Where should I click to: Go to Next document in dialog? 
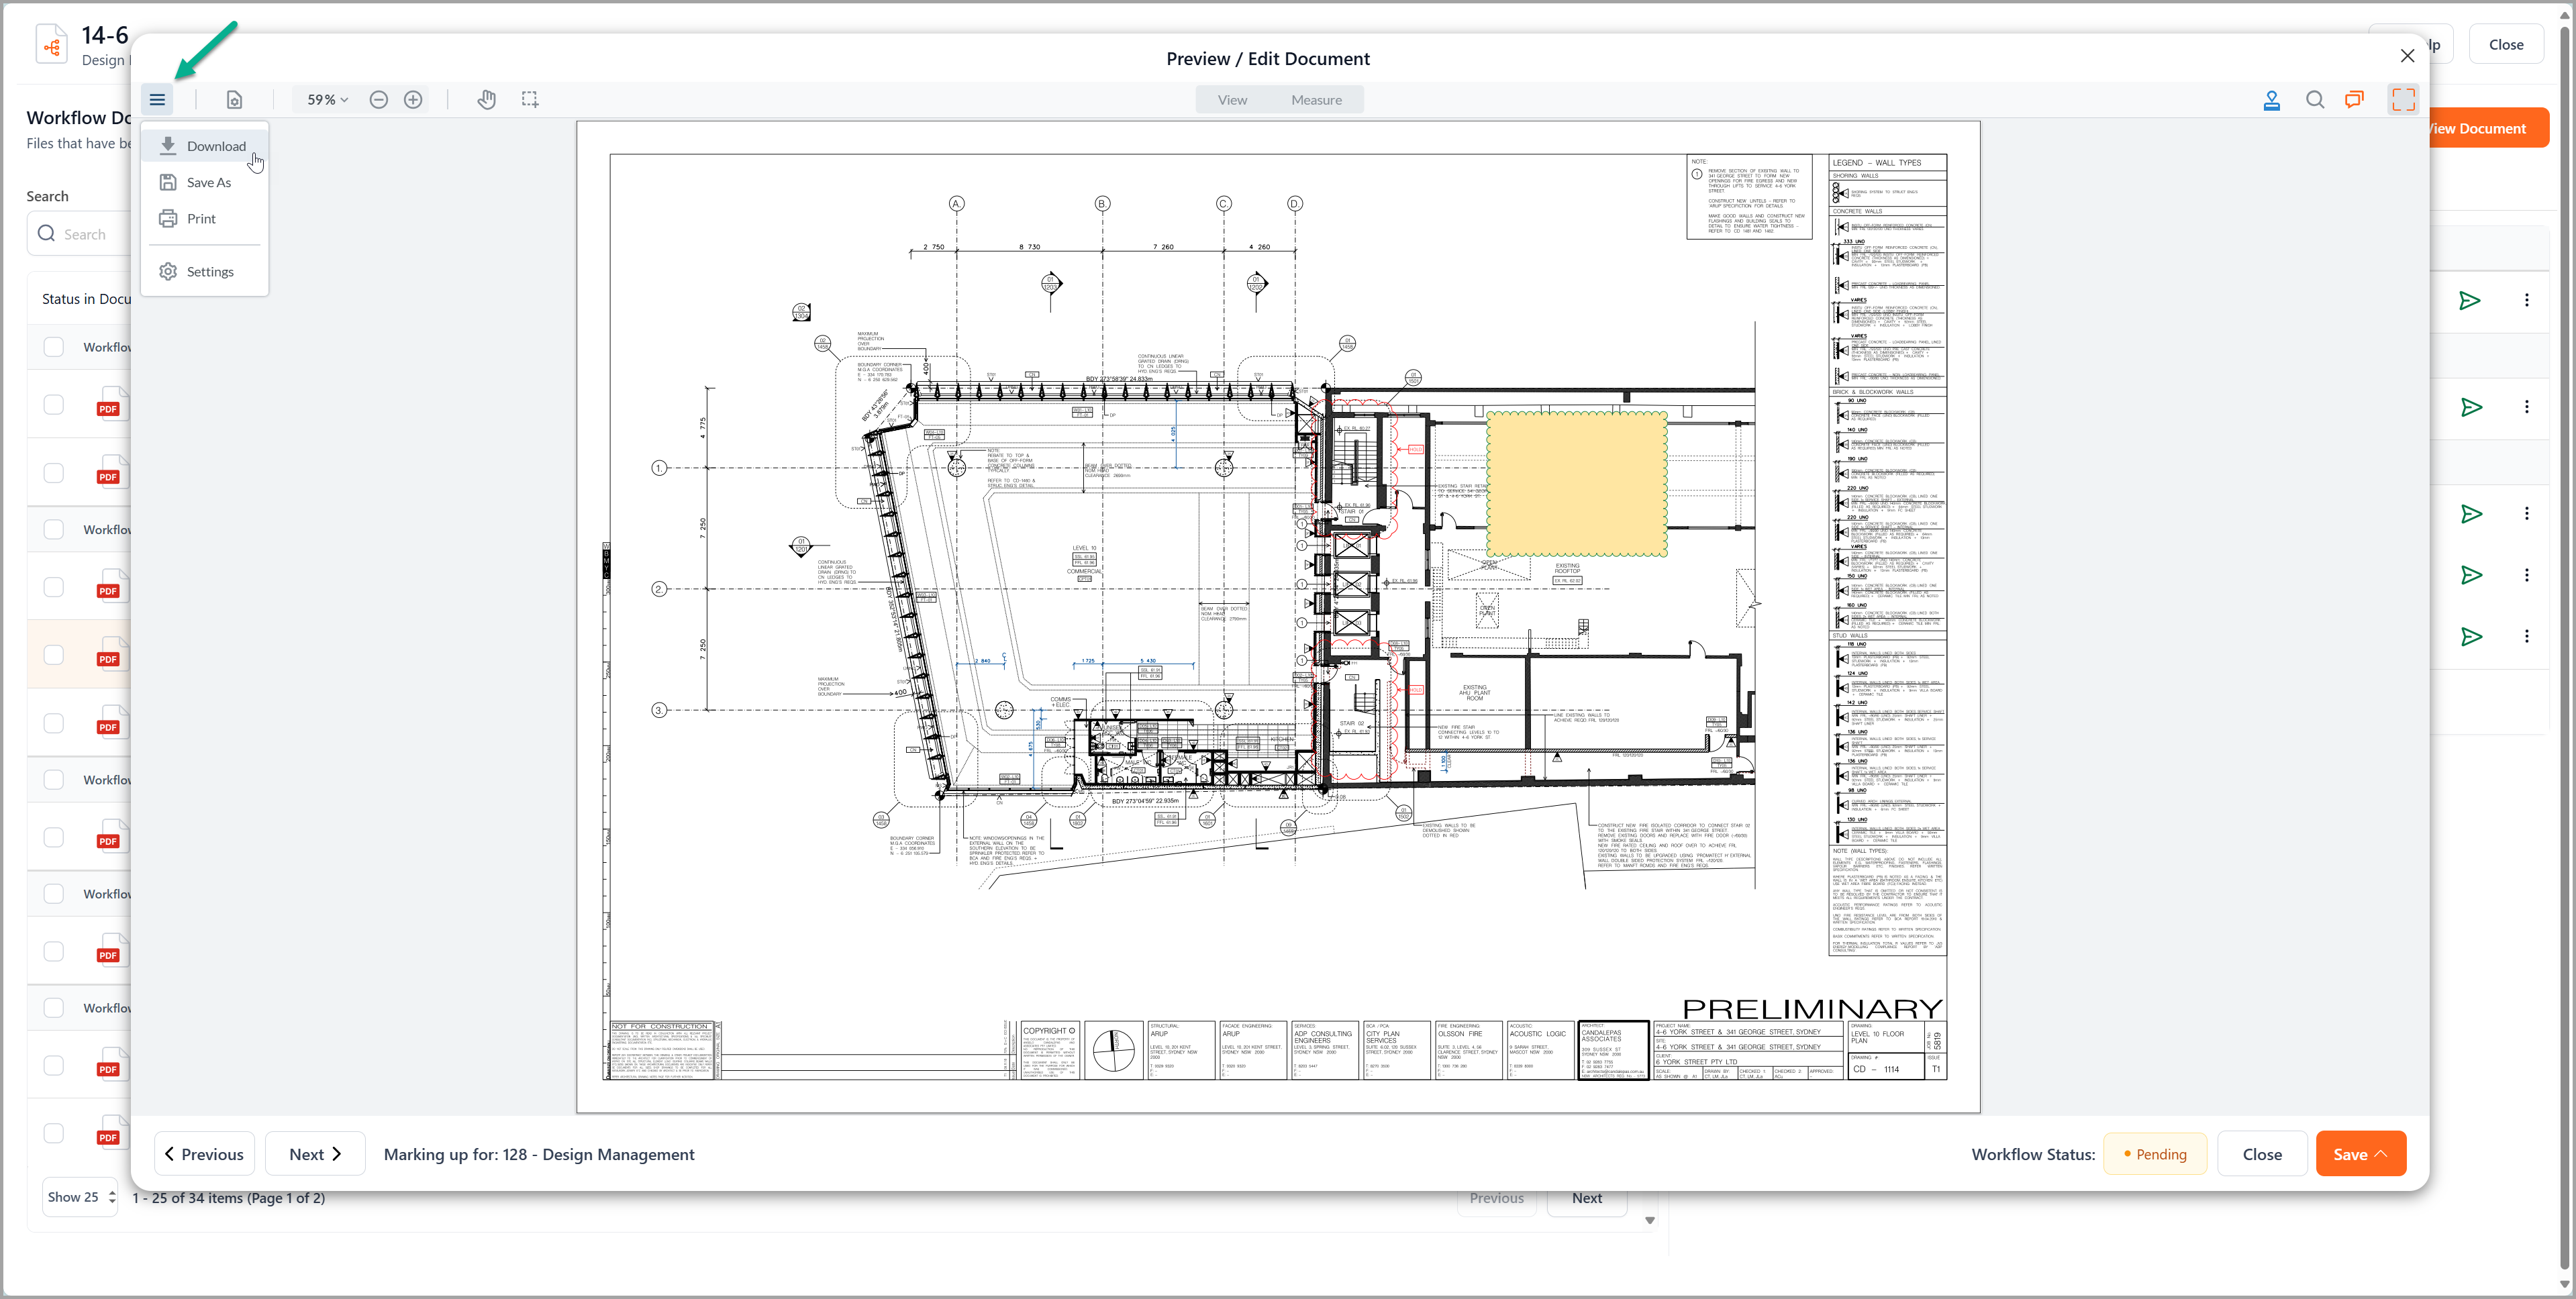315,1154
